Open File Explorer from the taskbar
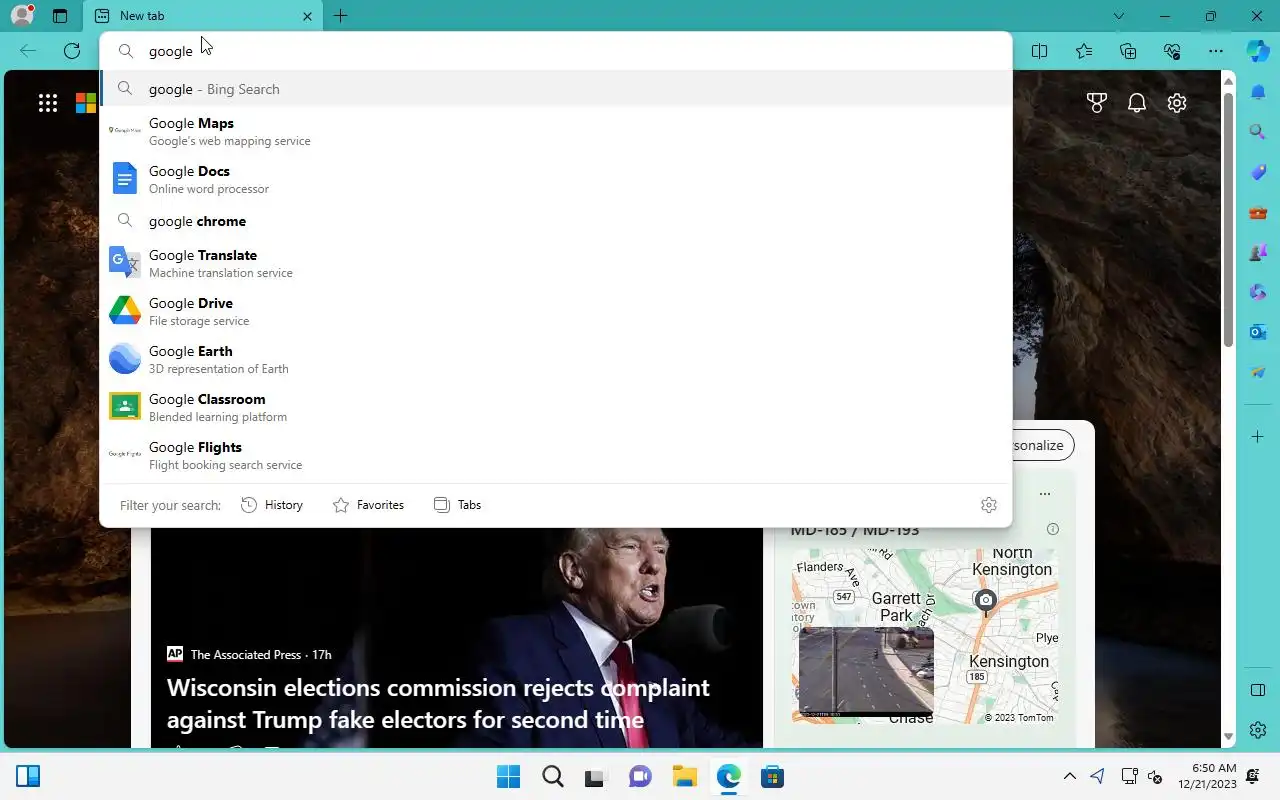The height and width of the screenshot is (800, 1280). (684, 777)
